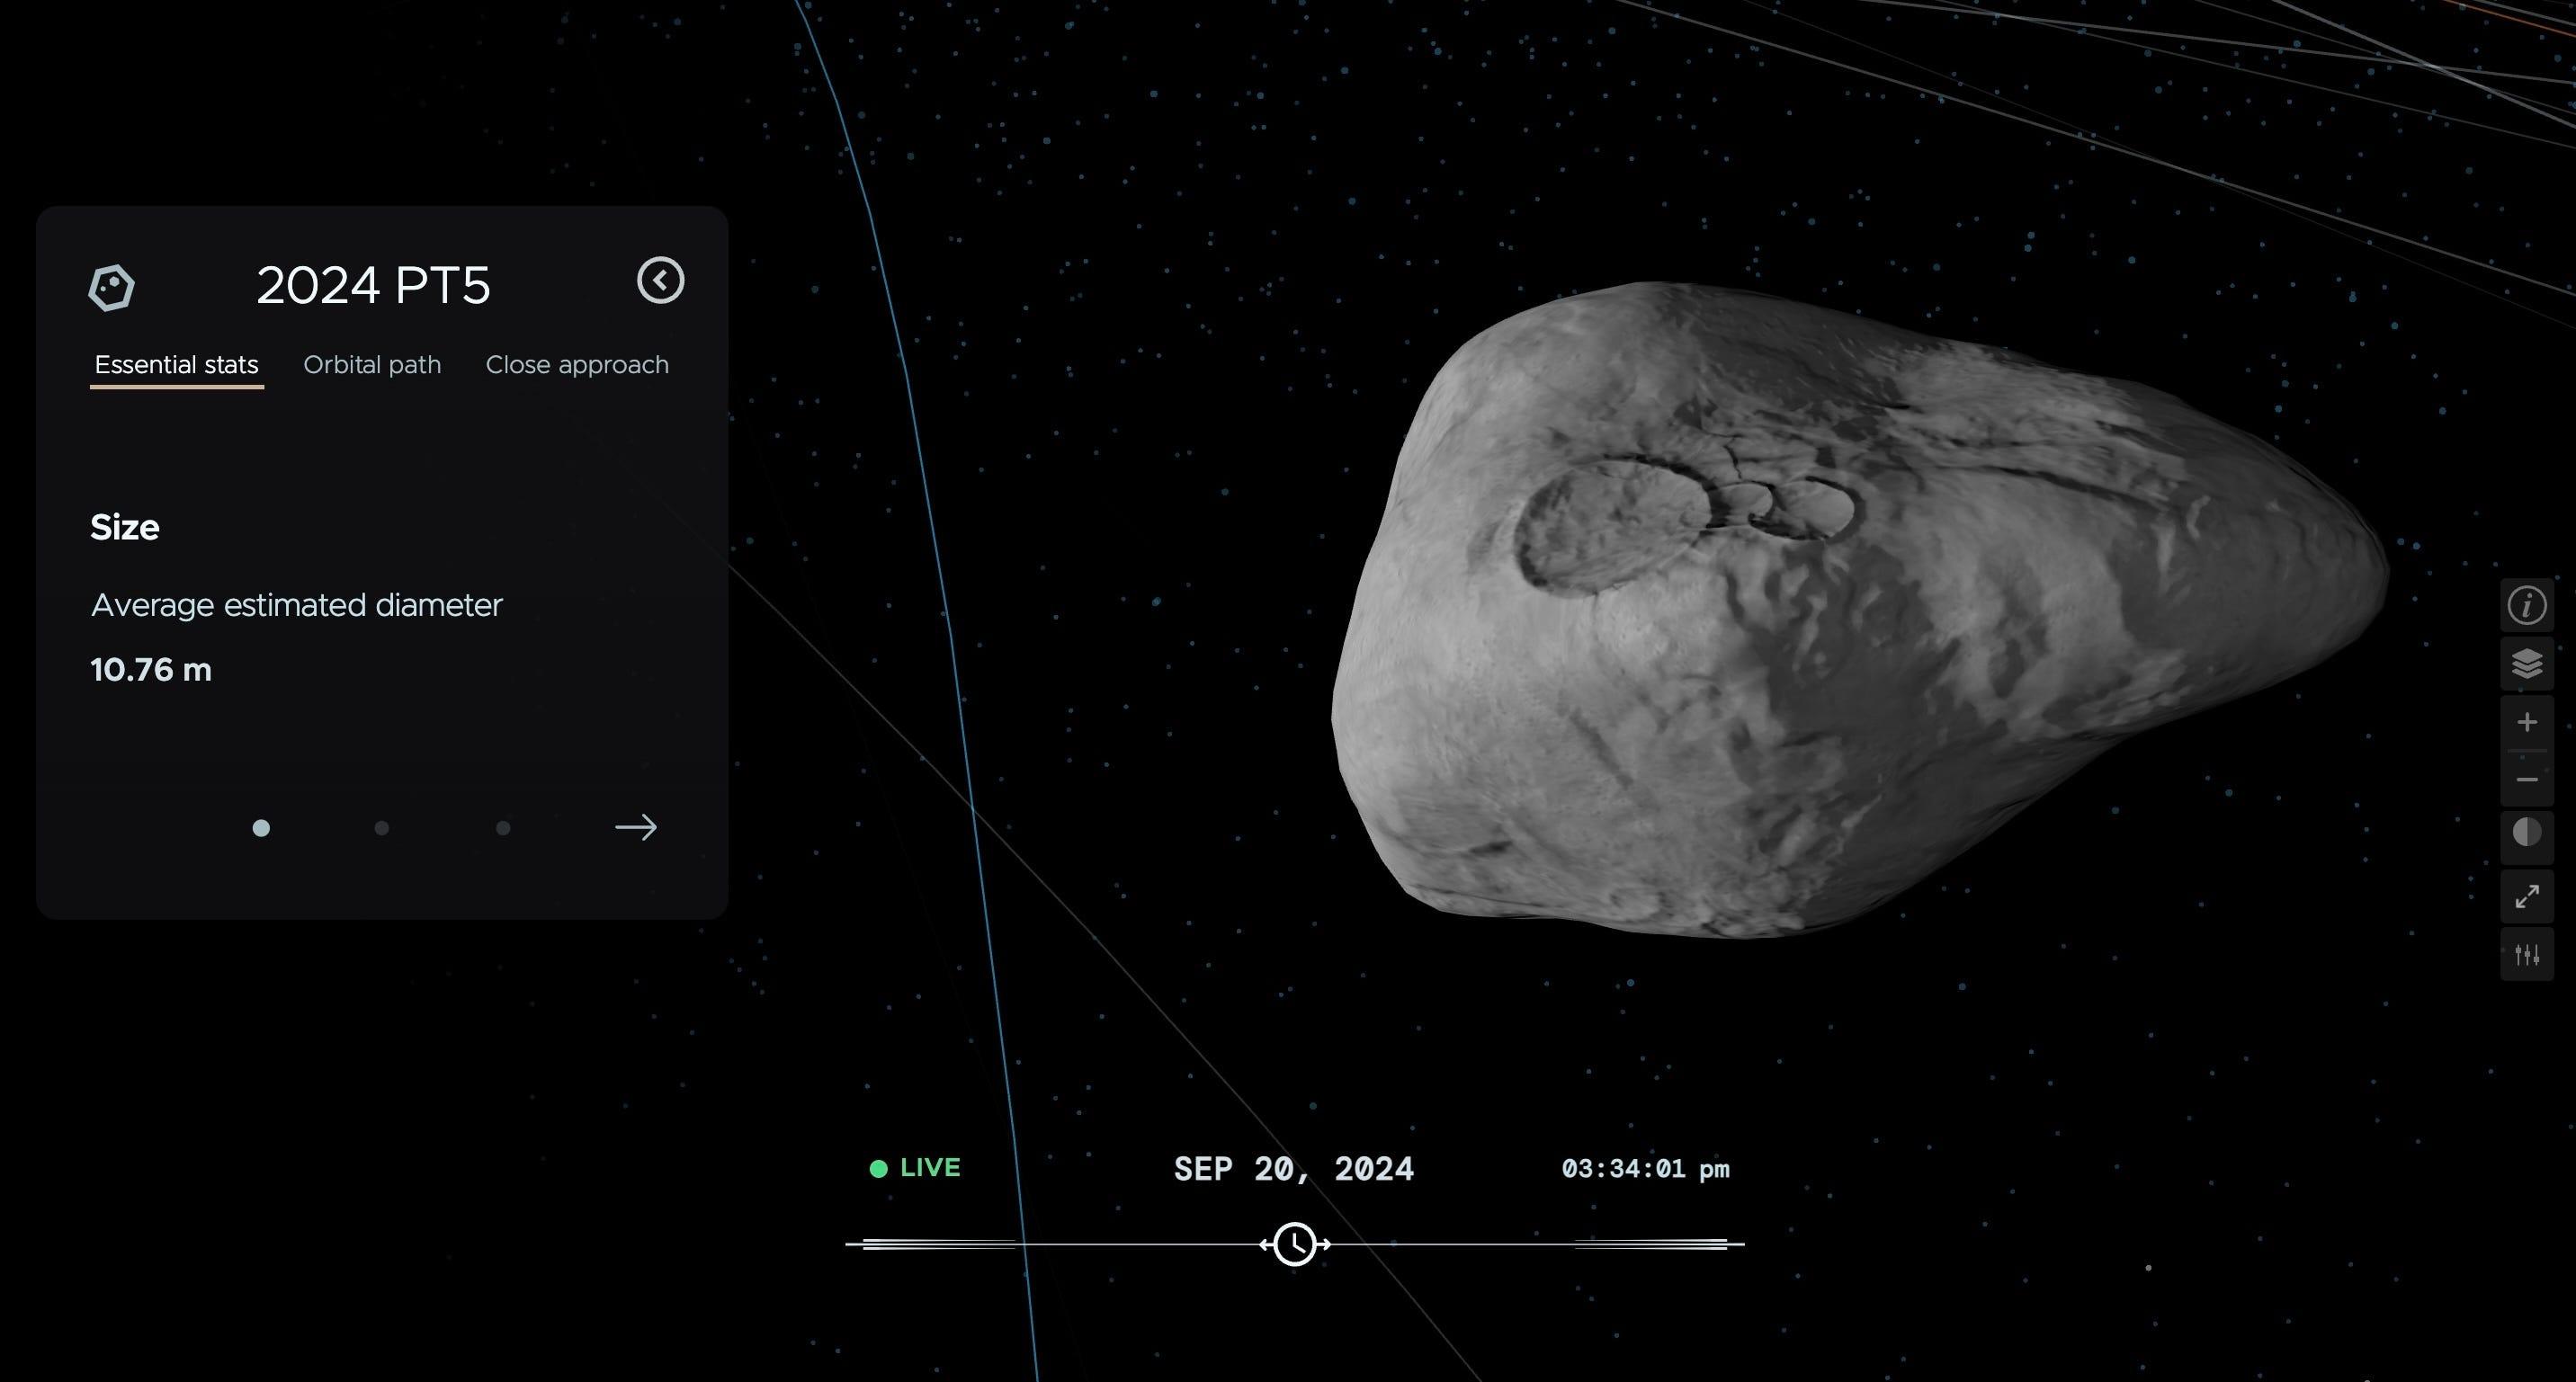
Task: Open the sliders settings icon
Action: (x=2526, y=955)
